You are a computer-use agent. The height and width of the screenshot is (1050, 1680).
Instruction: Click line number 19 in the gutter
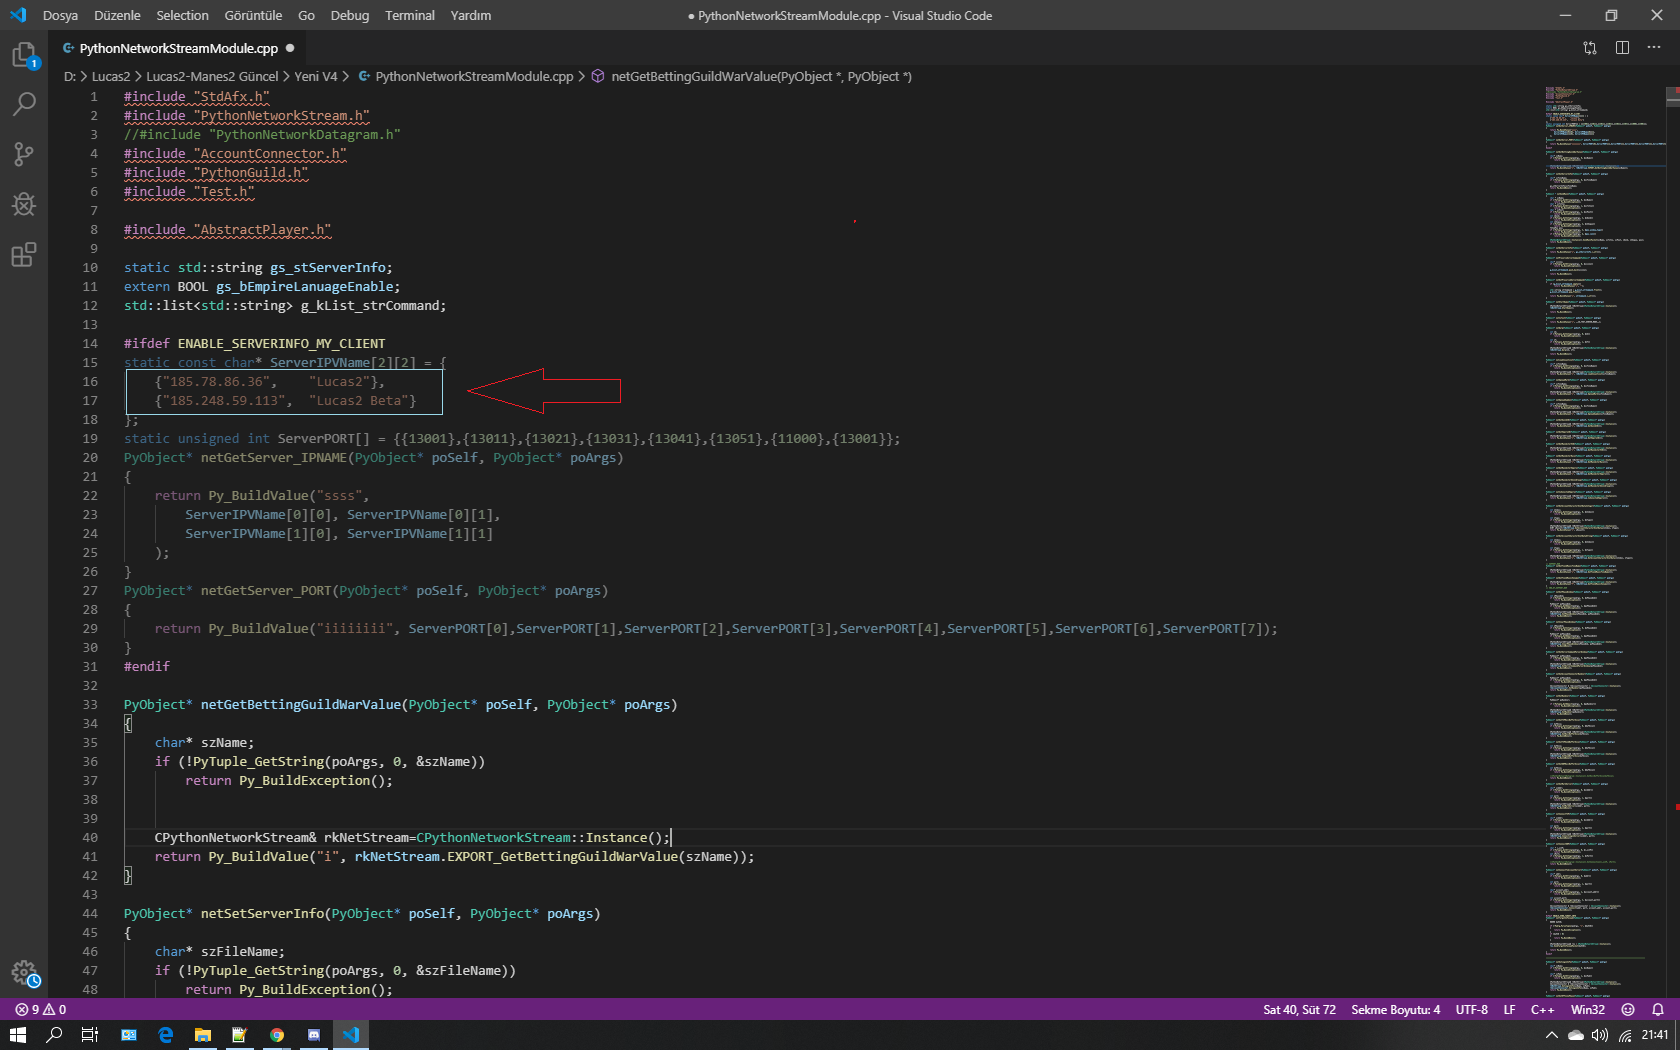[90, 438]
